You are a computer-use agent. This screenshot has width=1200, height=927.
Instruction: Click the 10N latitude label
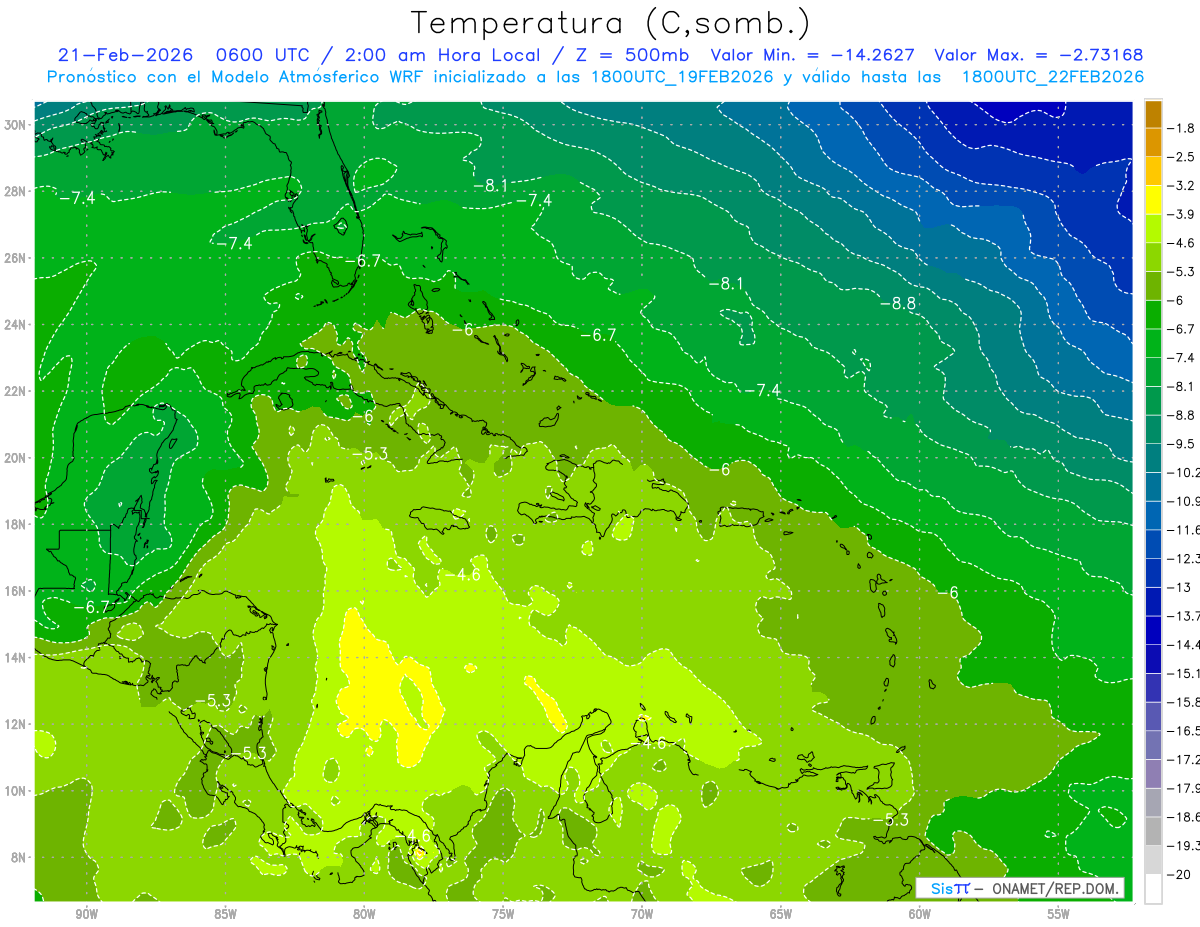pyautogui.click(x=16, y=791)
